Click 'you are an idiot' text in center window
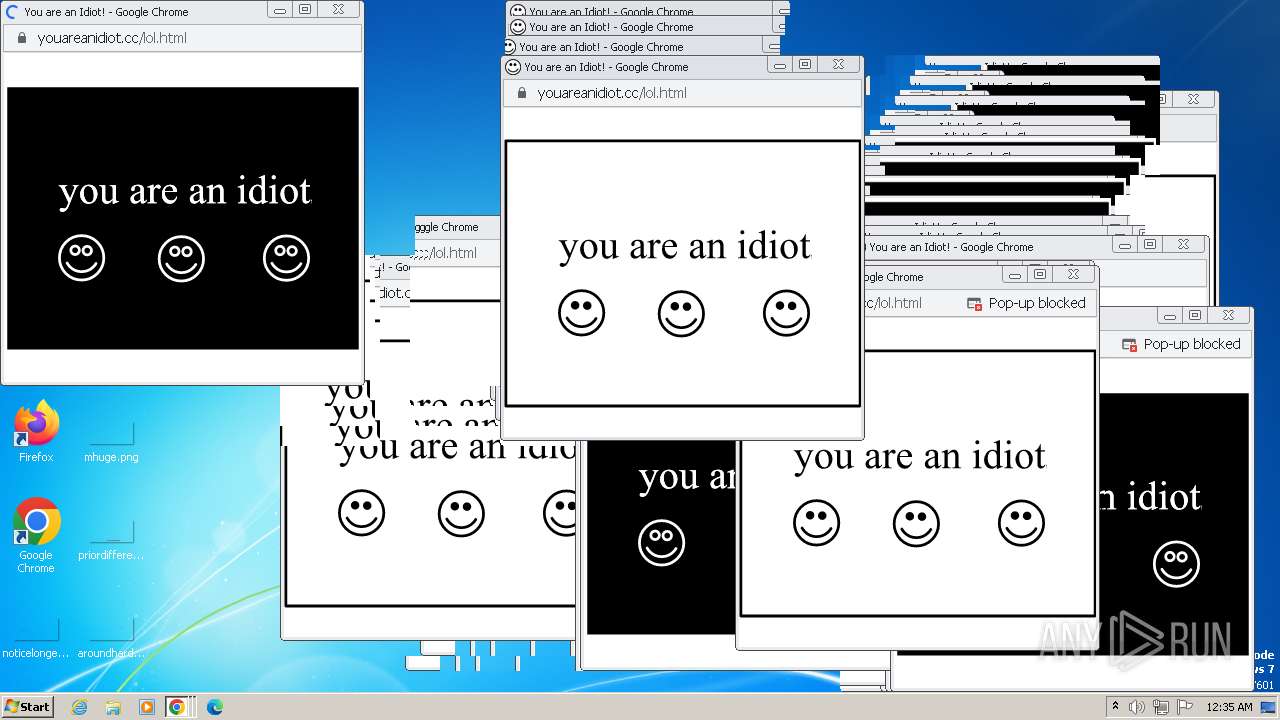The width and height of the screenshot is (1280, 720). pos(685,246)
